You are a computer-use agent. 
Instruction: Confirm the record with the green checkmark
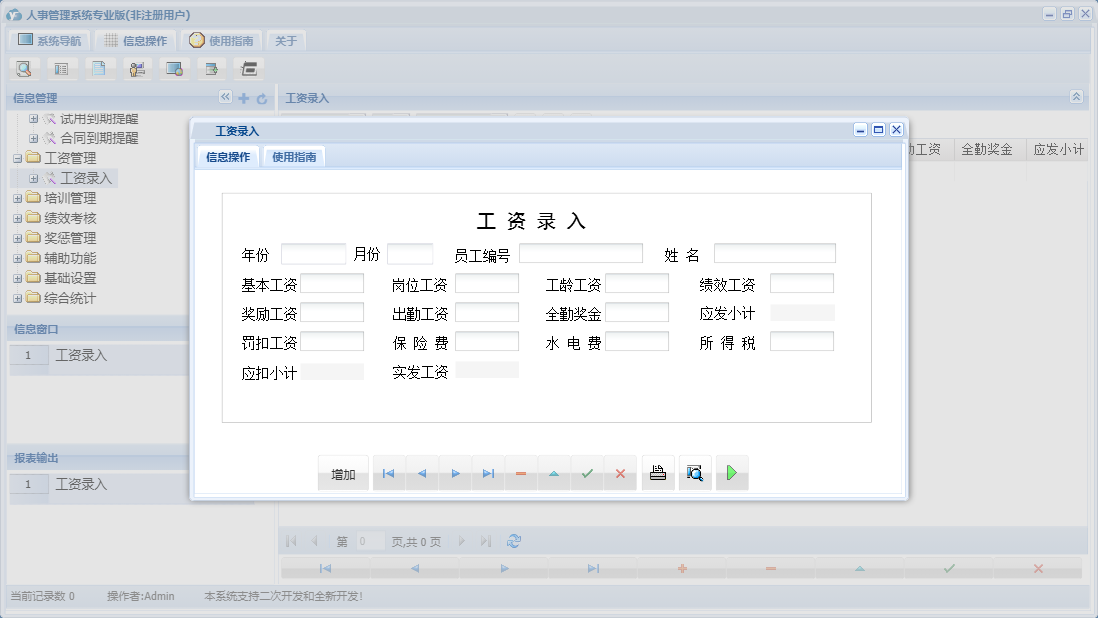(x=587, y=472)
